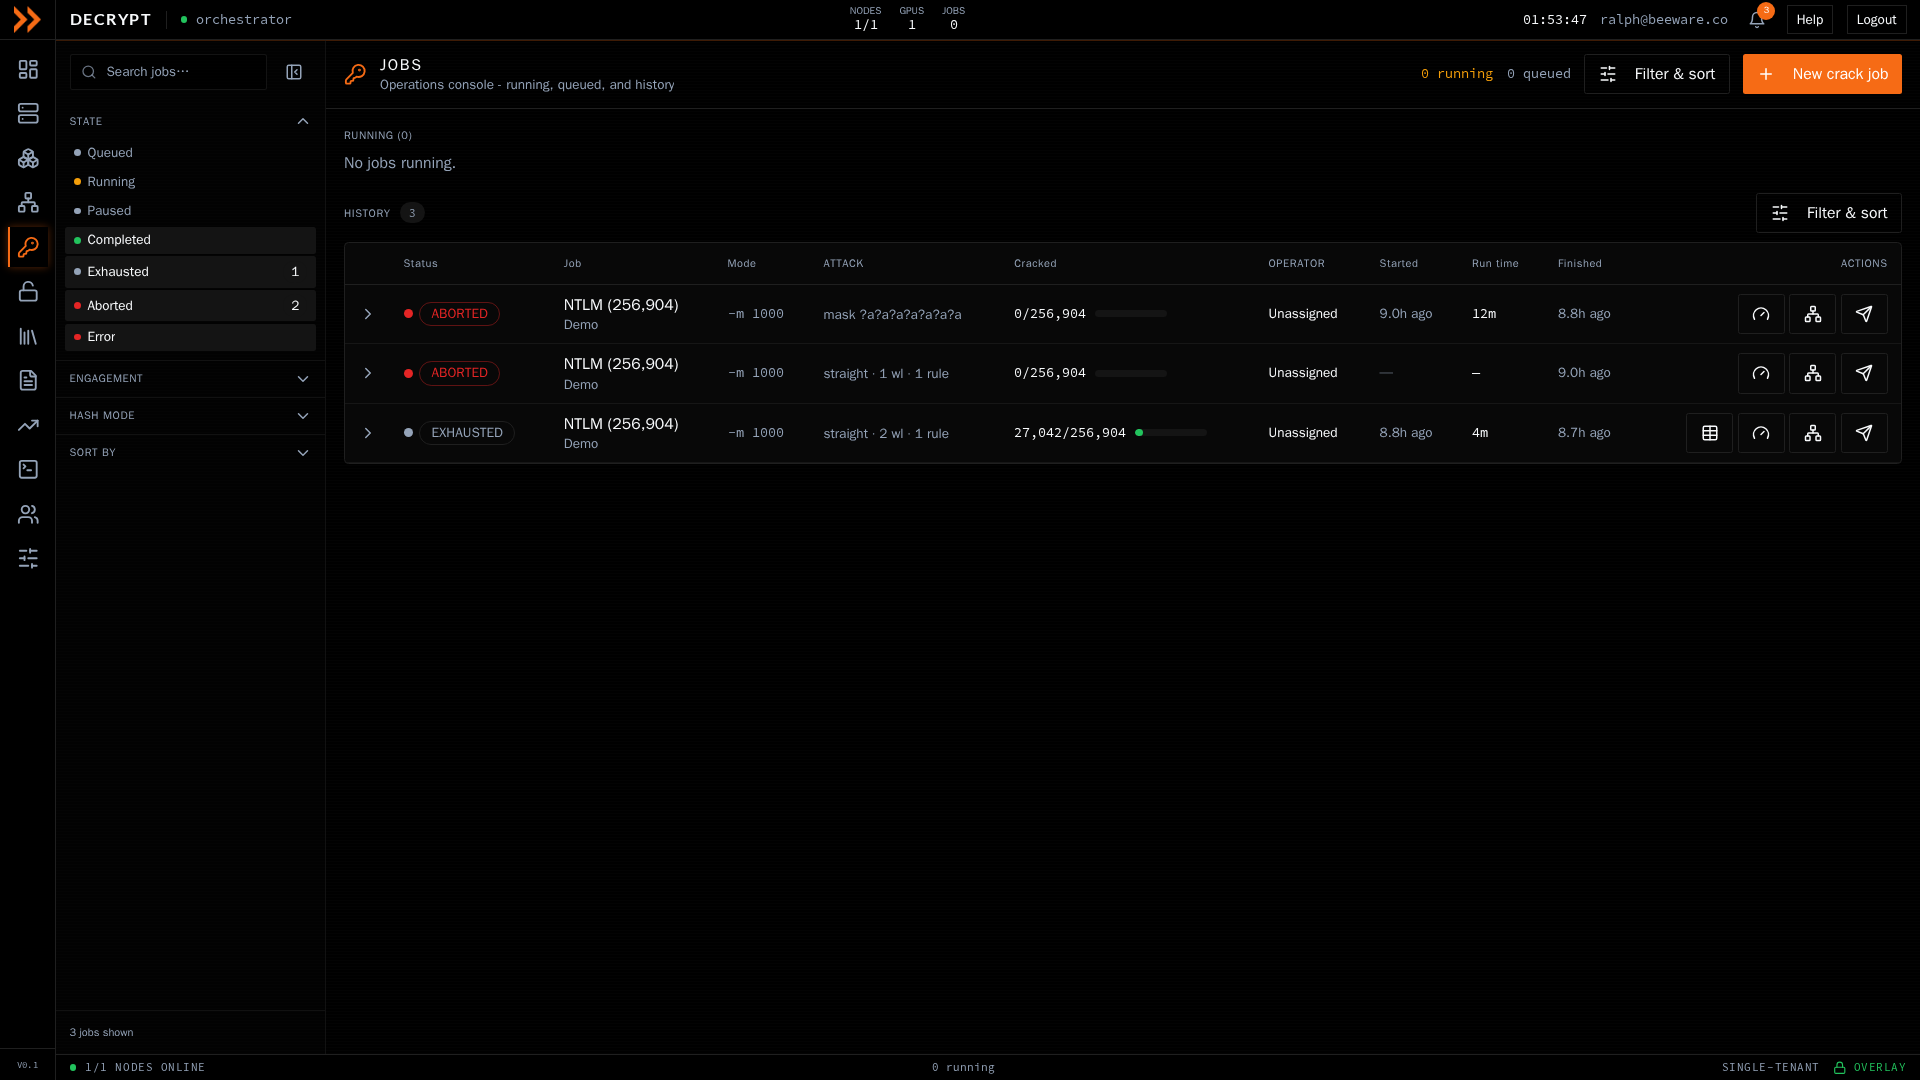Open the terminal console sidebar icon

(x=28, y=470)
